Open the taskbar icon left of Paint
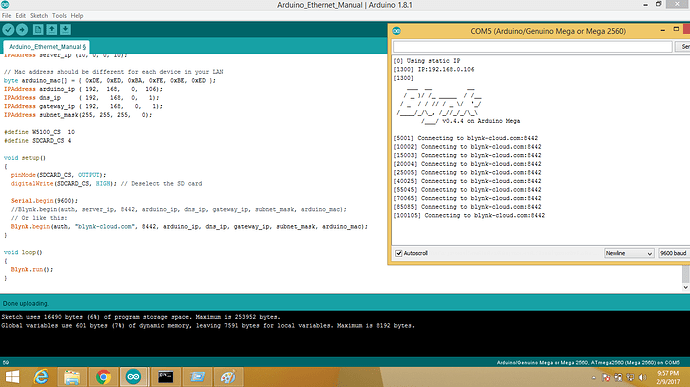Screen dimensions: 690x387 [197, 377]
